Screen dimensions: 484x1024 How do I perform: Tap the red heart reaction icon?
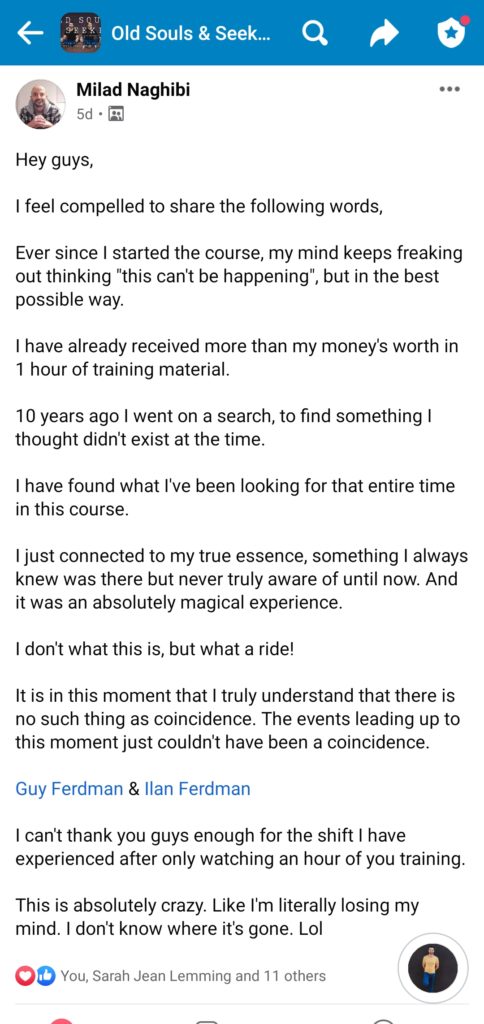click(24, 976)
